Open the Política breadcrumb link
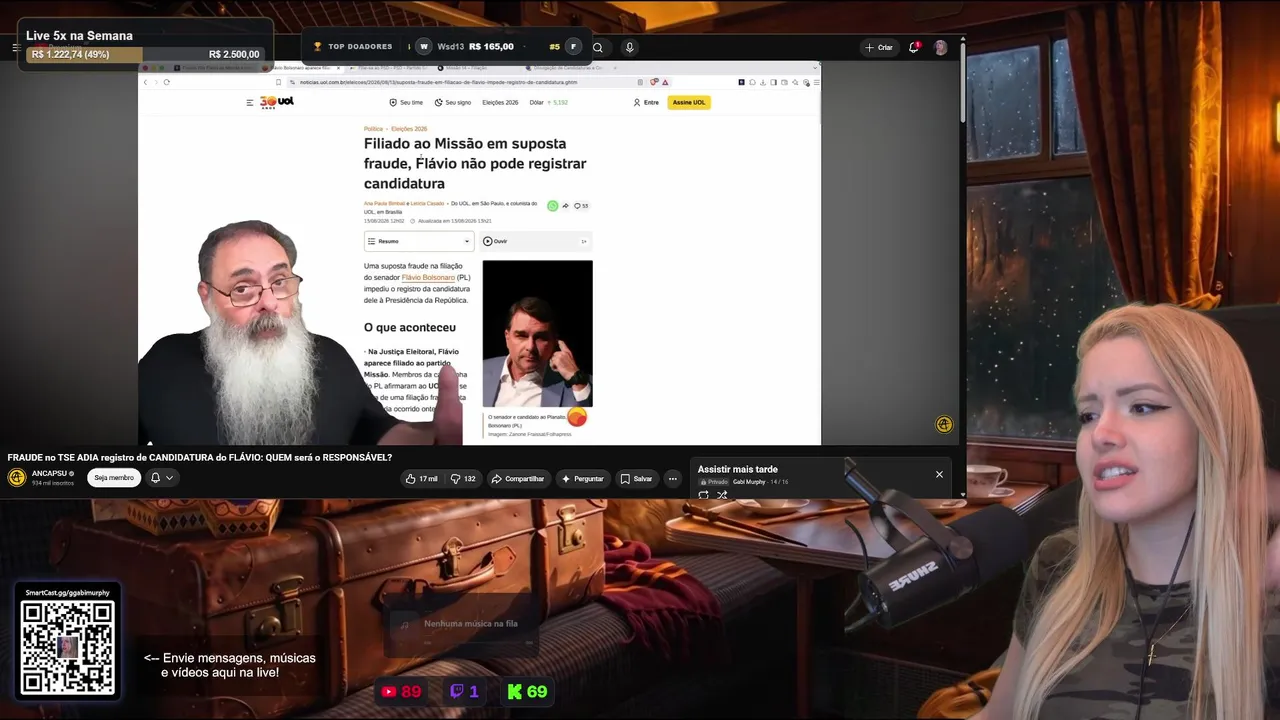 (373, 129)
